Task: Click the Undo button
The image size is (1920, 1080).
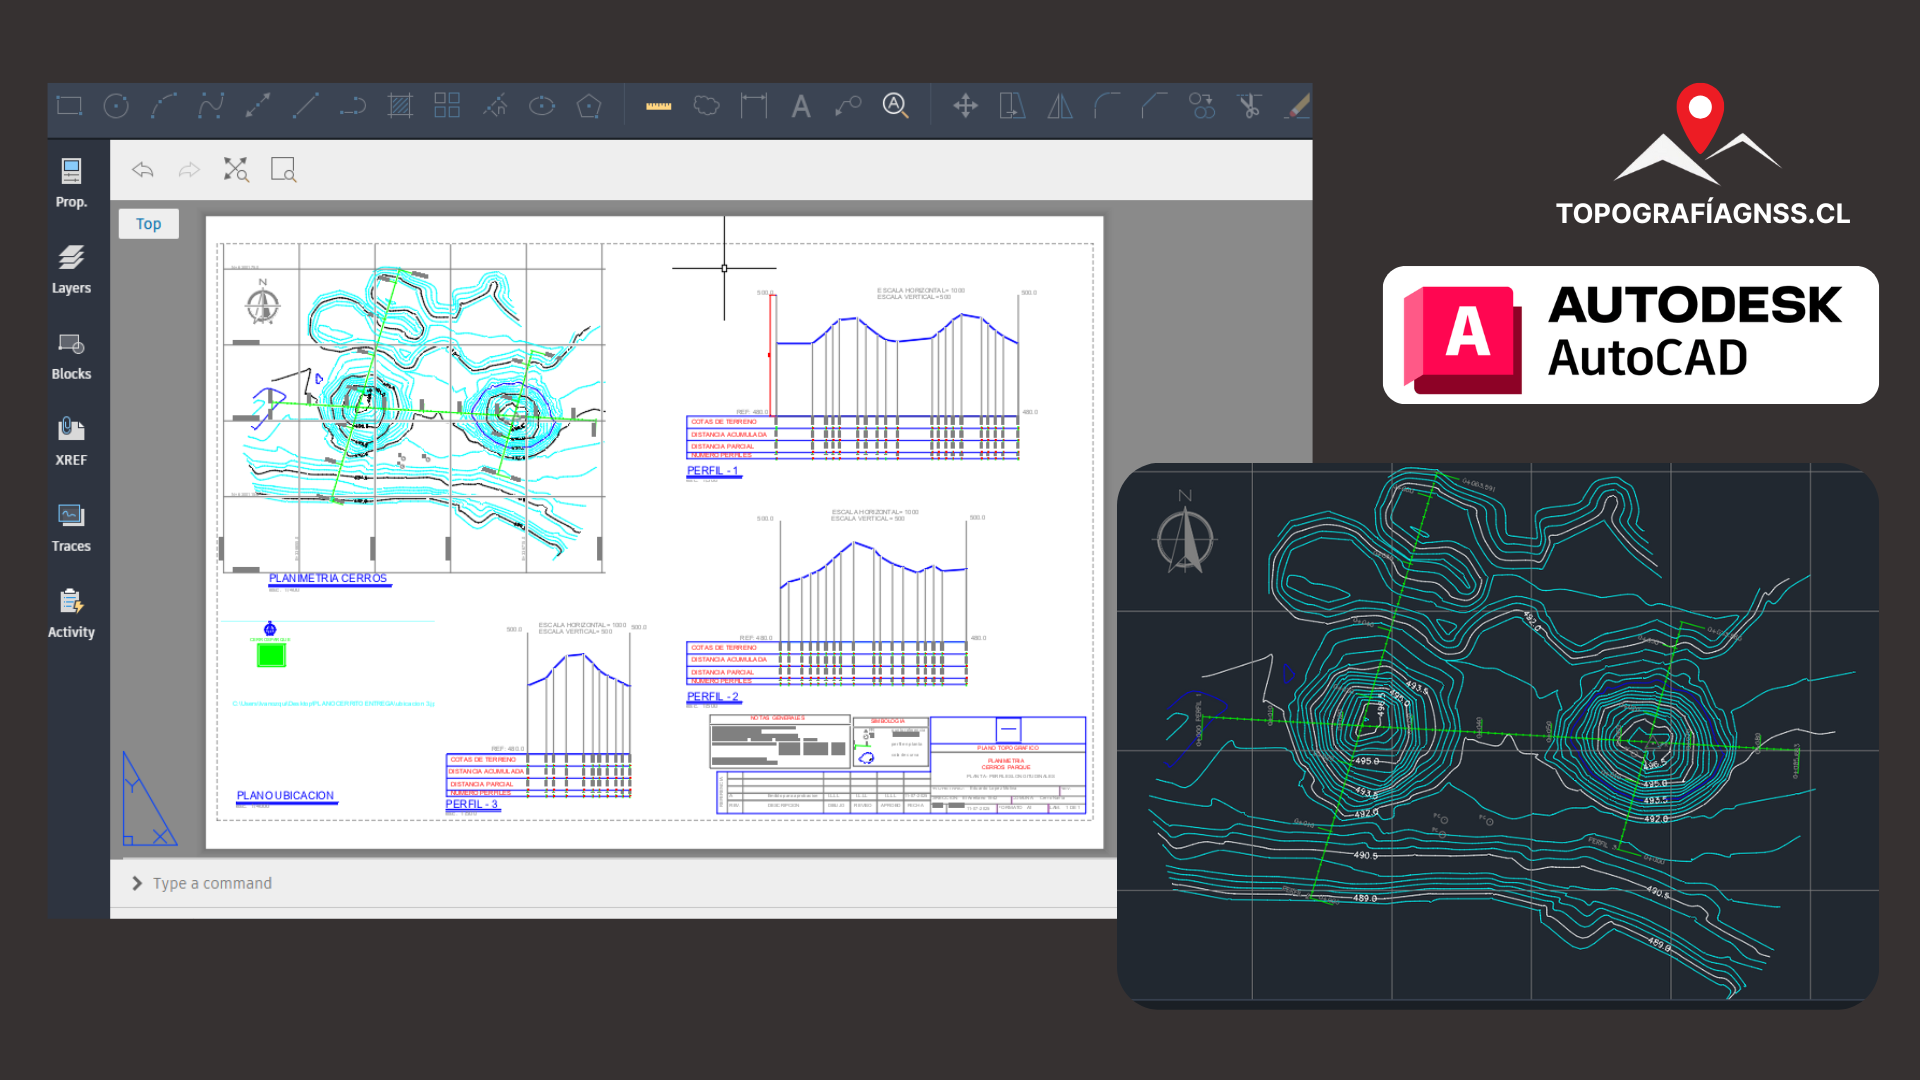Action: coord(142,170)
